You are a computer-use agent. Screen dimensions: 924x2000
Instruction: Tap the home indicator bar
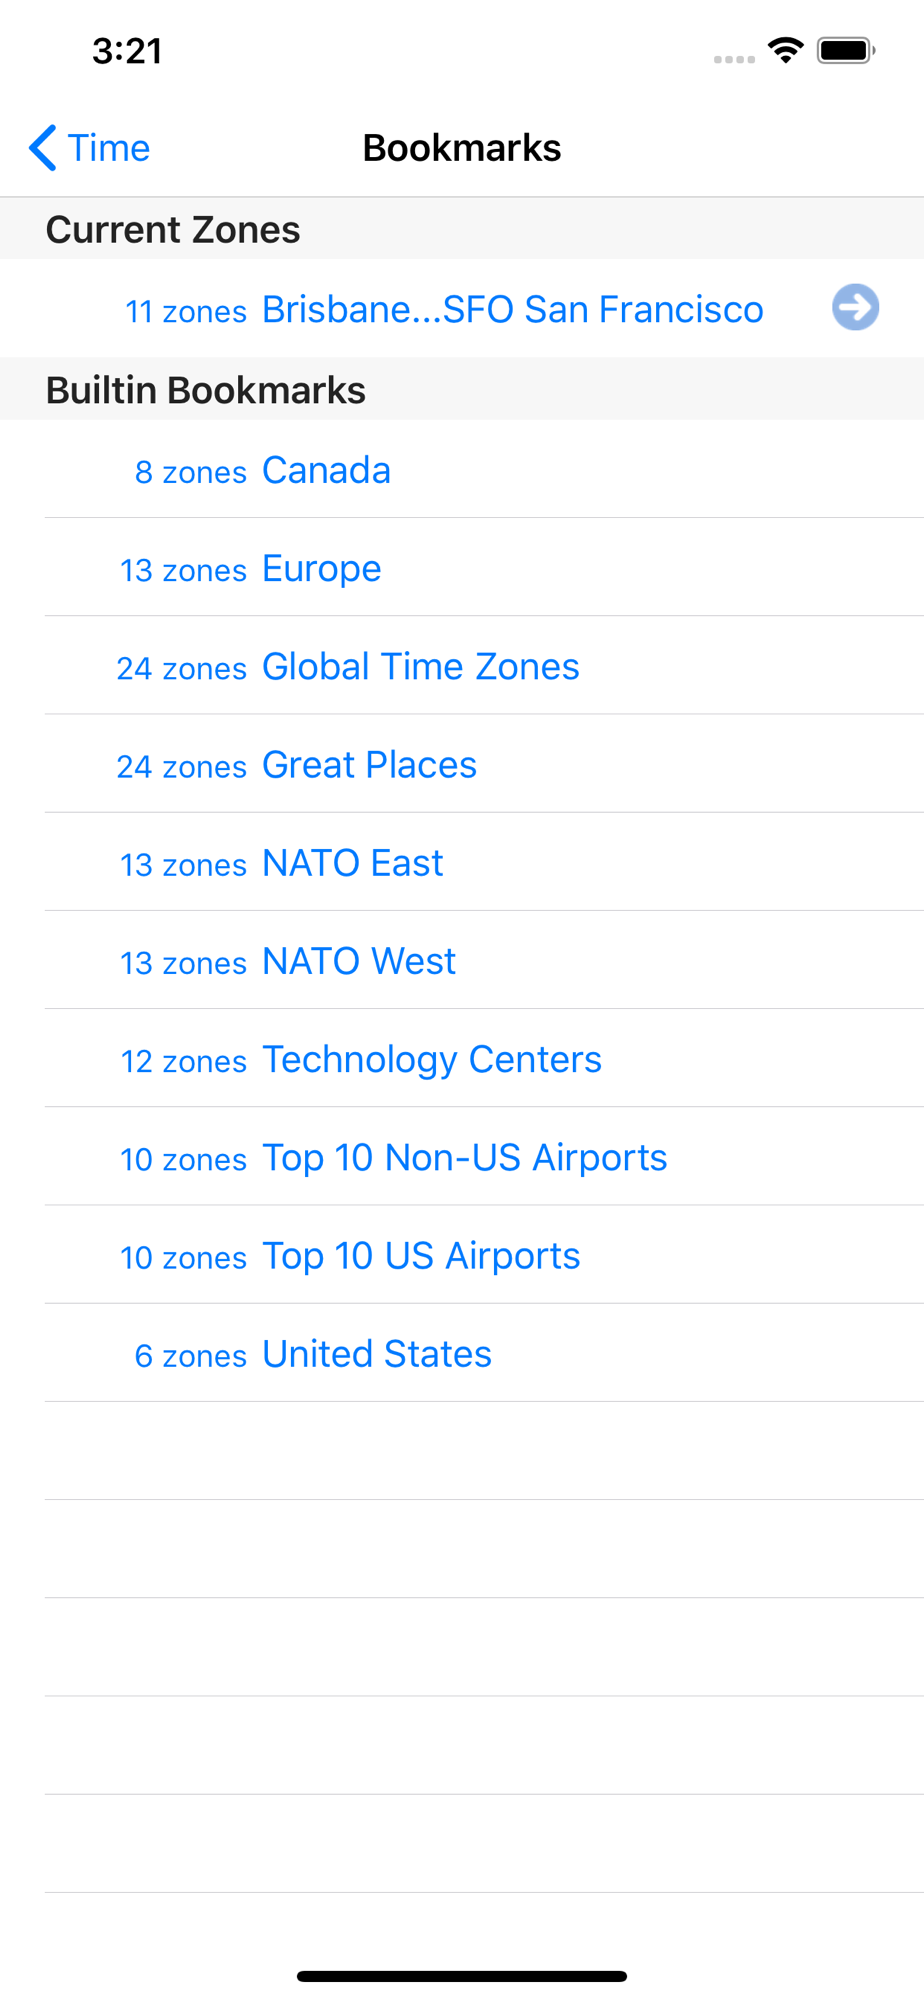[461, 1976]
